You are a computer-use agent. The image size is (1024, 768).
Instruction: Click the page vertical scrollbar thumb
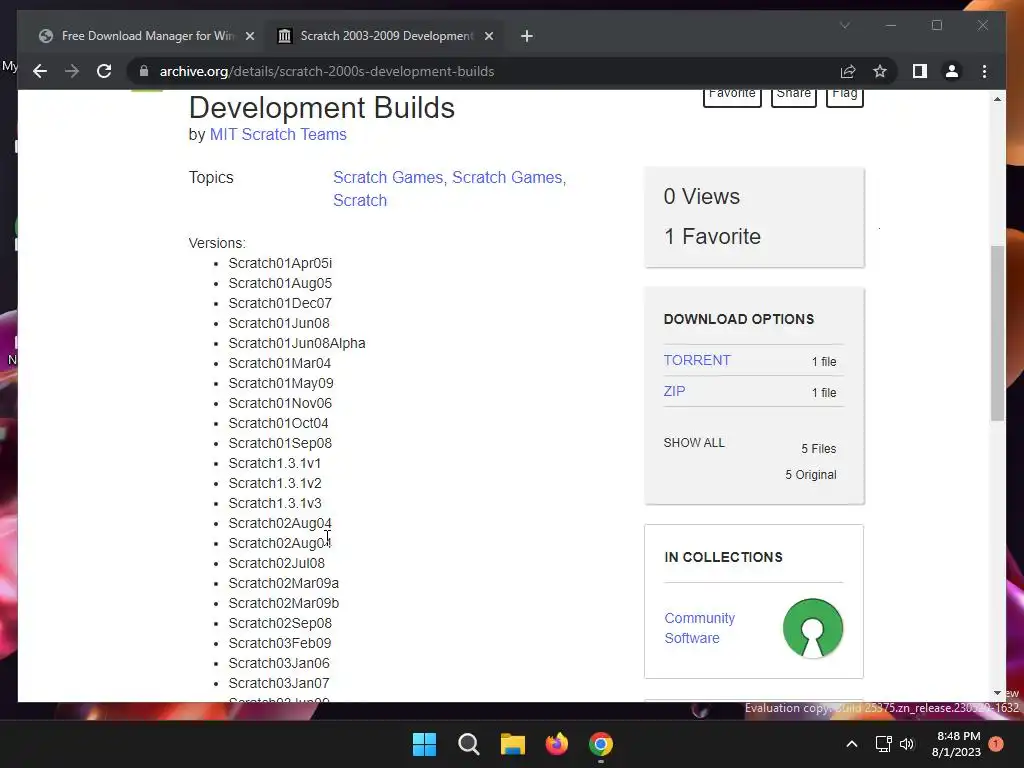tap(997, 333)
